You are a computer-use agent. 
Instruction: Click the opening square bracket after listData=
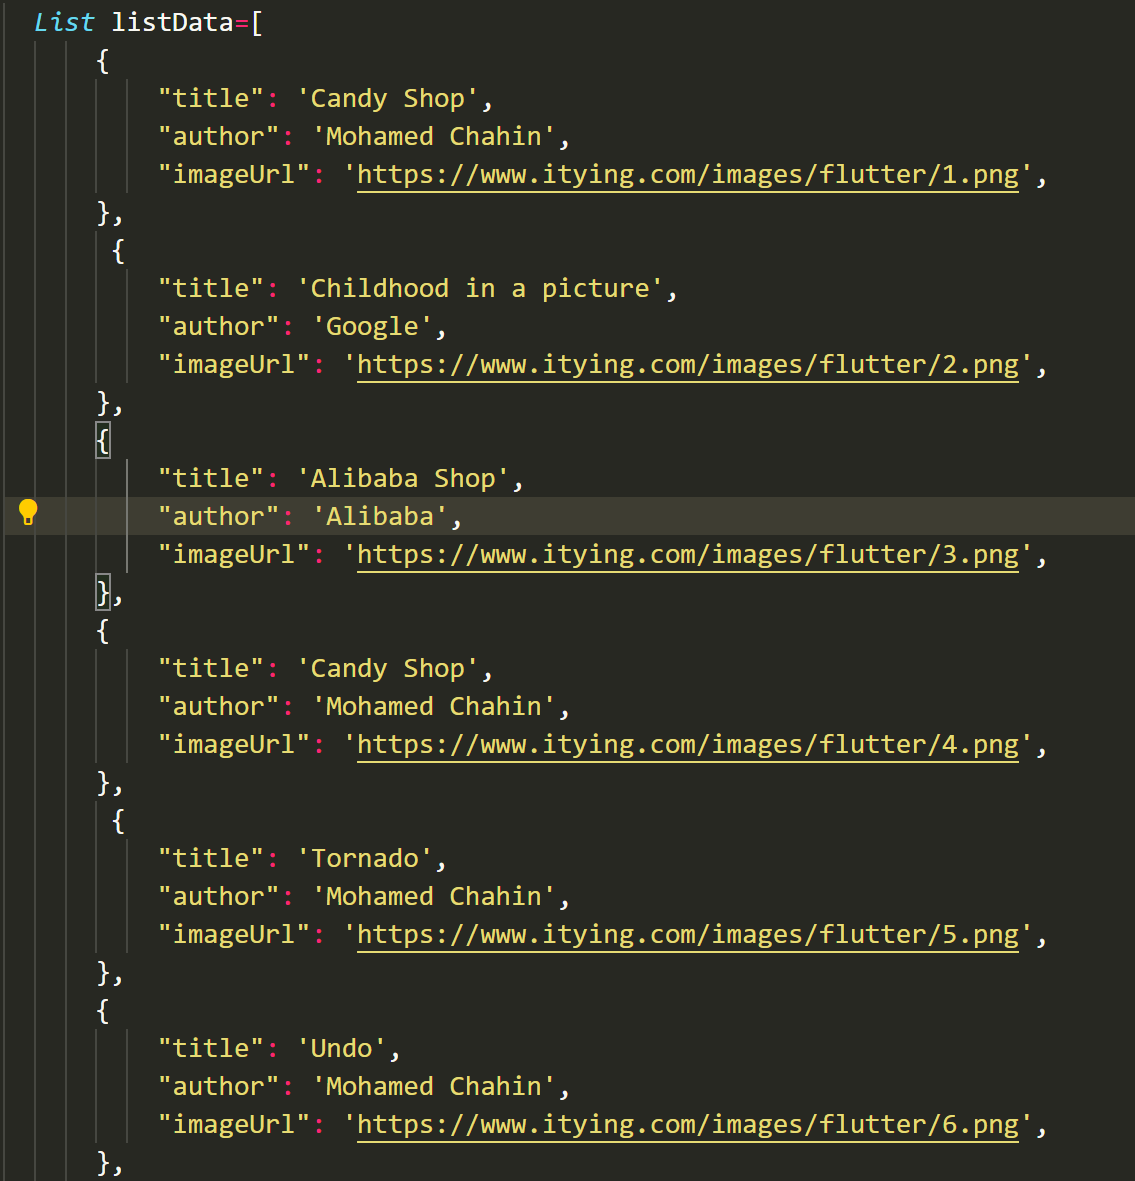(257, 23)
